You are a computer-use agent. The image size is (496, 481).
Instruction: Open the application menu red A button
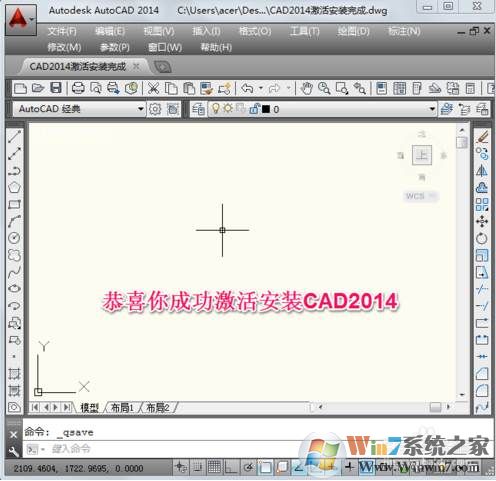click(x=20, y=19)
